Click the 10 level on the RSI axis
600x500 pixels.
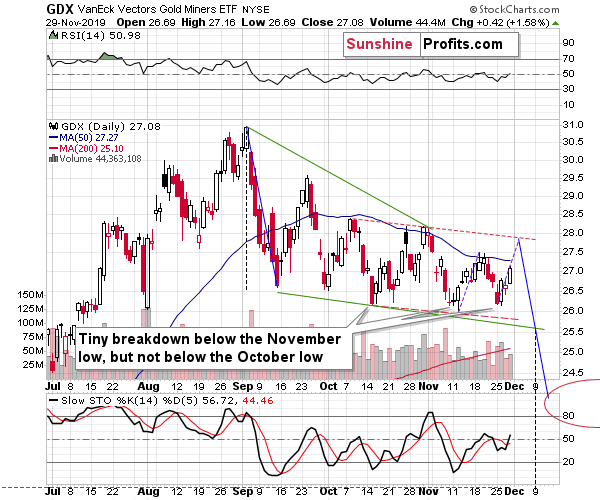click(568, 105)
